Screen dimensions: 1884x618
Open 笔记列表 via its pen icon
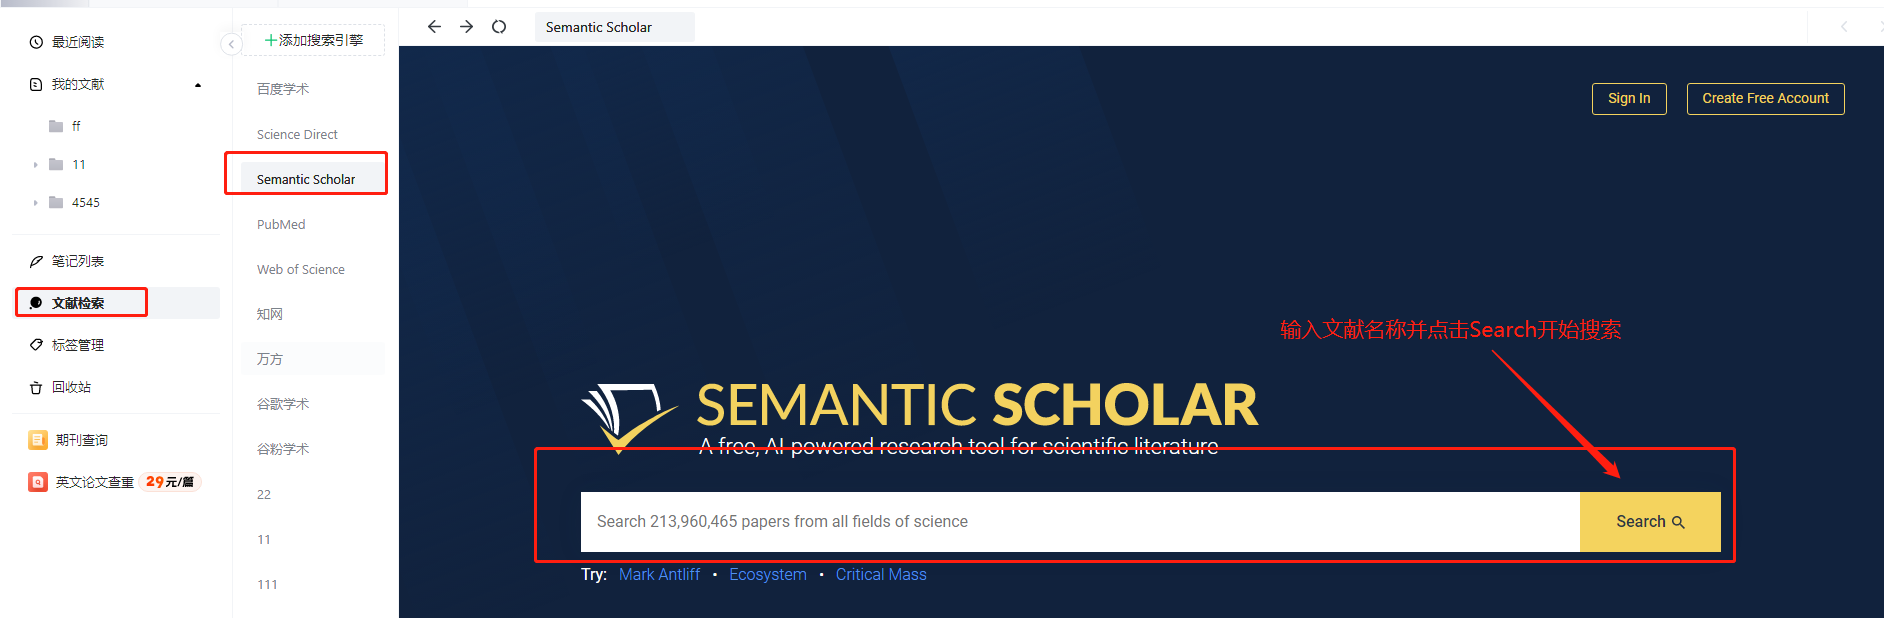[36, 261]
